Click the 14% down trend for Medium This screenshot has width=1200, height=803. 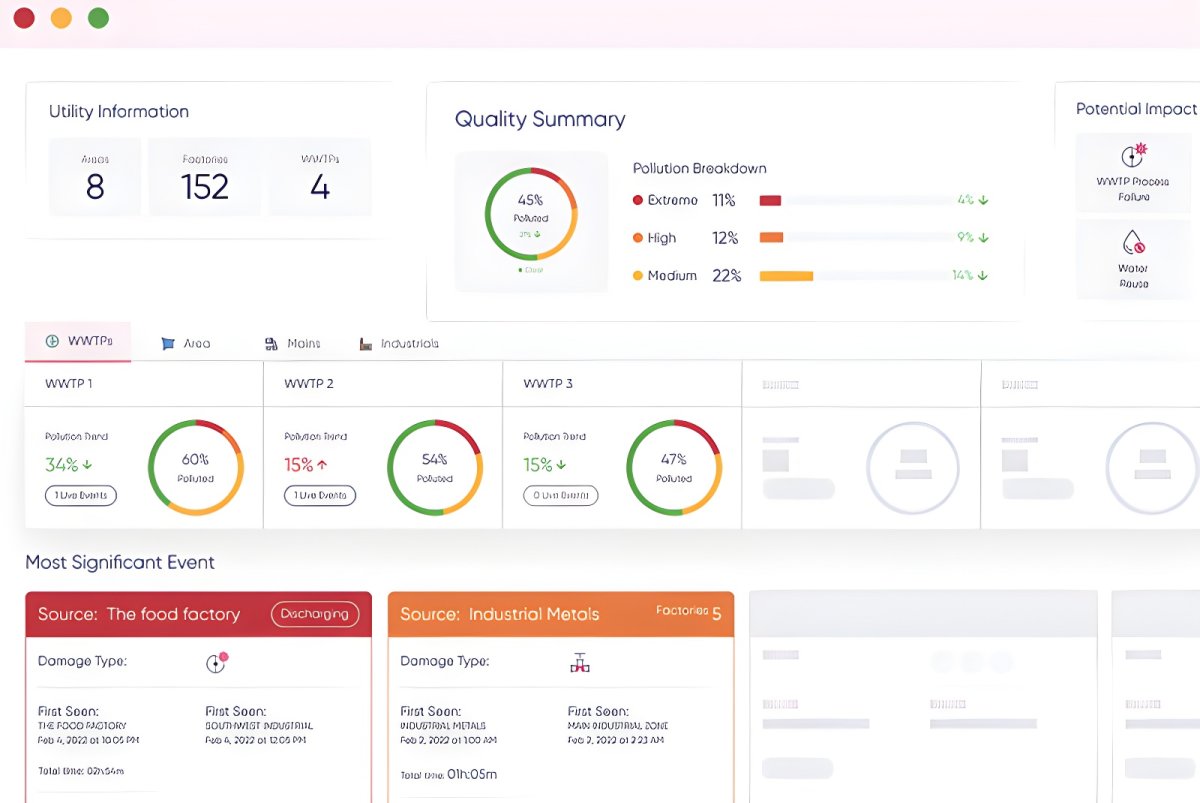coord(970,275)
